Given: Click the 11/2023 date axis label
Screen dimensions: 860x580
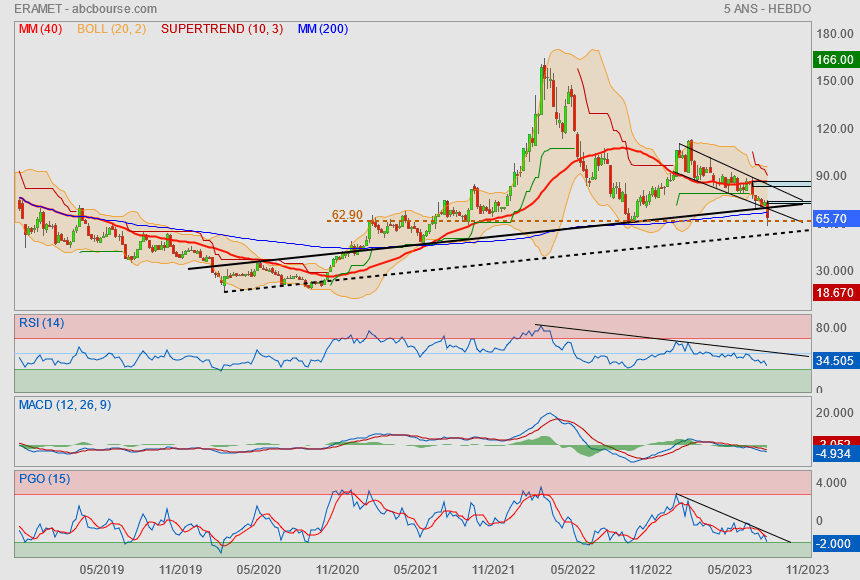Looking at the screenshot, I should point(807,570).
